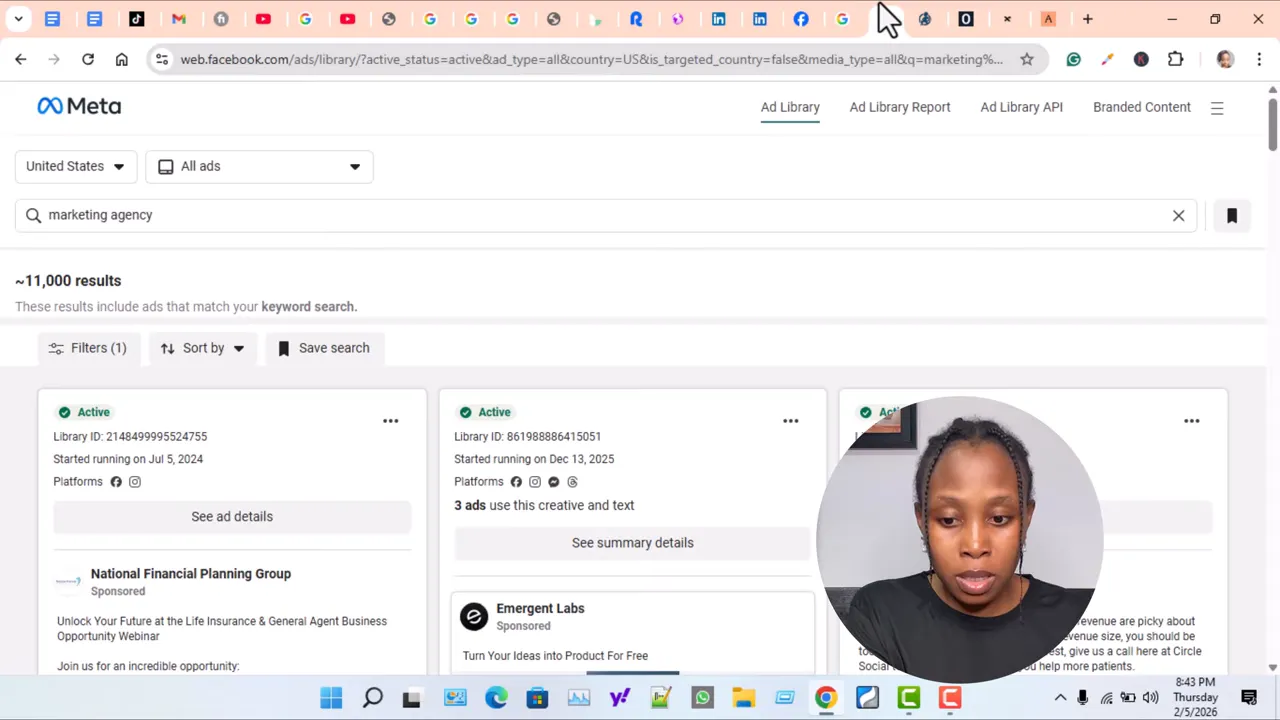Open the volume control in system tray
This screenshot has width=1280, height=720.
pyautogui.click(x=1150, y=698)
